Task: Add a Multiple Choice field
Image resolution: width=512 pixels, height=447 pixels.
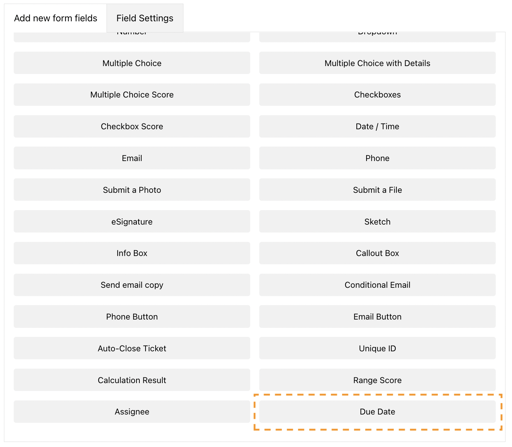Action: pos(132,63)
